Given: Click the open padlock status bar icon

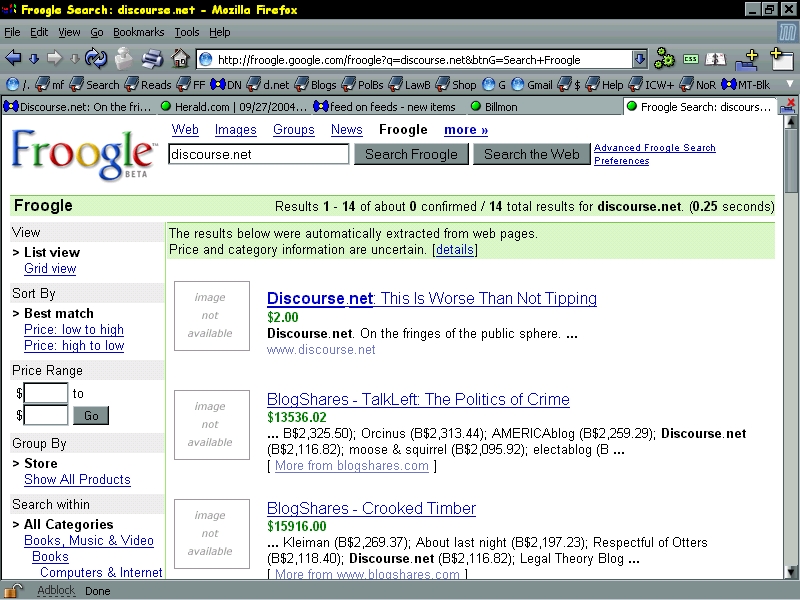Looking at the screenshot, I should coord(14,590).
